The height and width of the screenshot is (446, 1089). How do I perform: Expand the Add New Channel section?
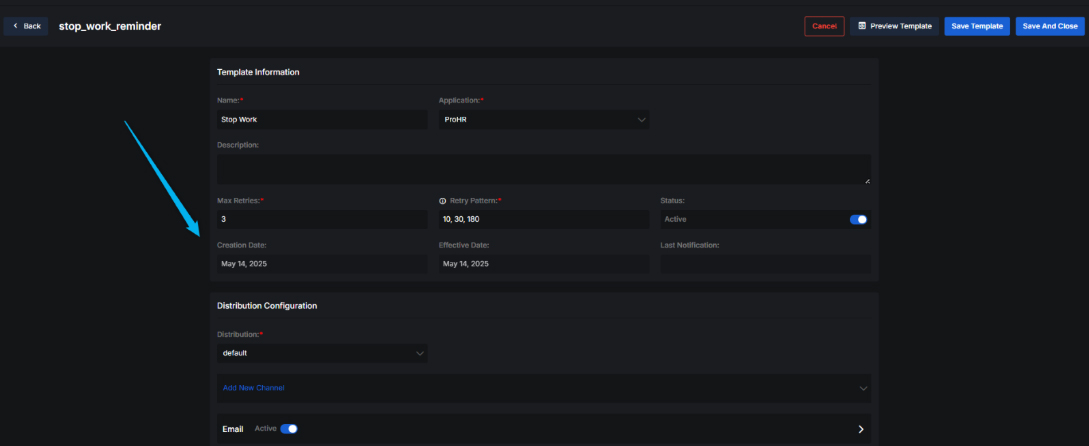(x=543, y=388)
